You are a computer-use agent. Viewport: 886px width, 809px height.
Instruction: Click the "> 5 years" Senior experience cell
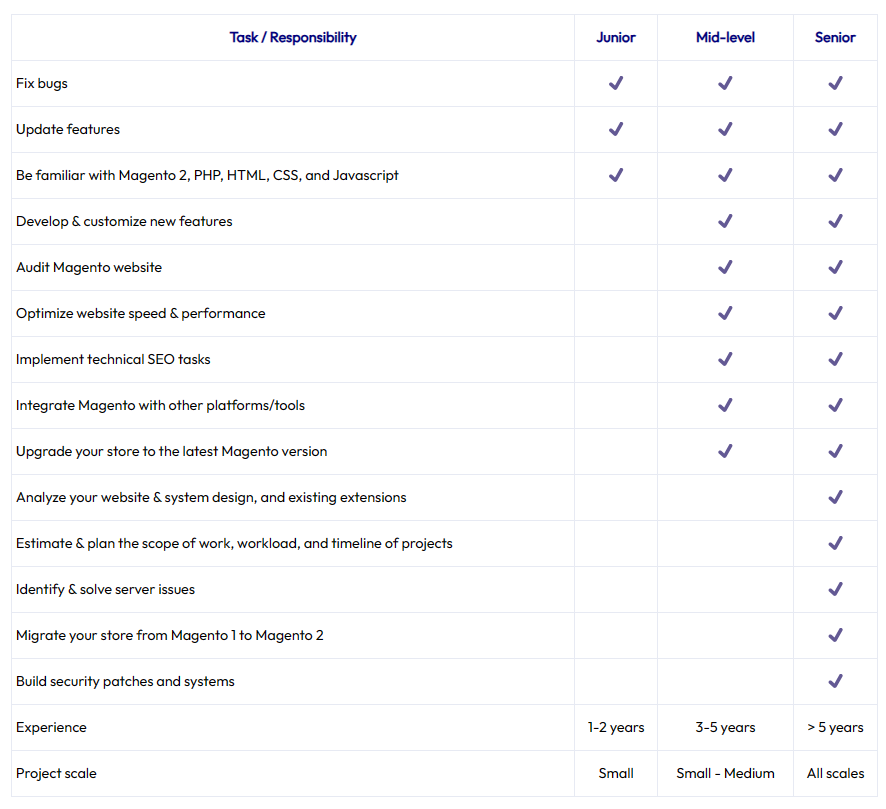835,728
